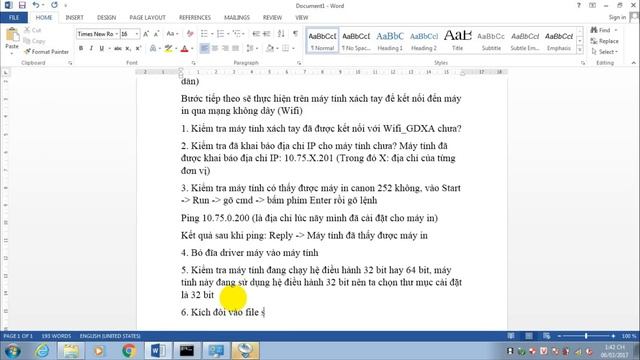The width and height of the screenshot is (640, 360).
Task: Switch to the DESIGN tab
Action: (x=107, y=18)
